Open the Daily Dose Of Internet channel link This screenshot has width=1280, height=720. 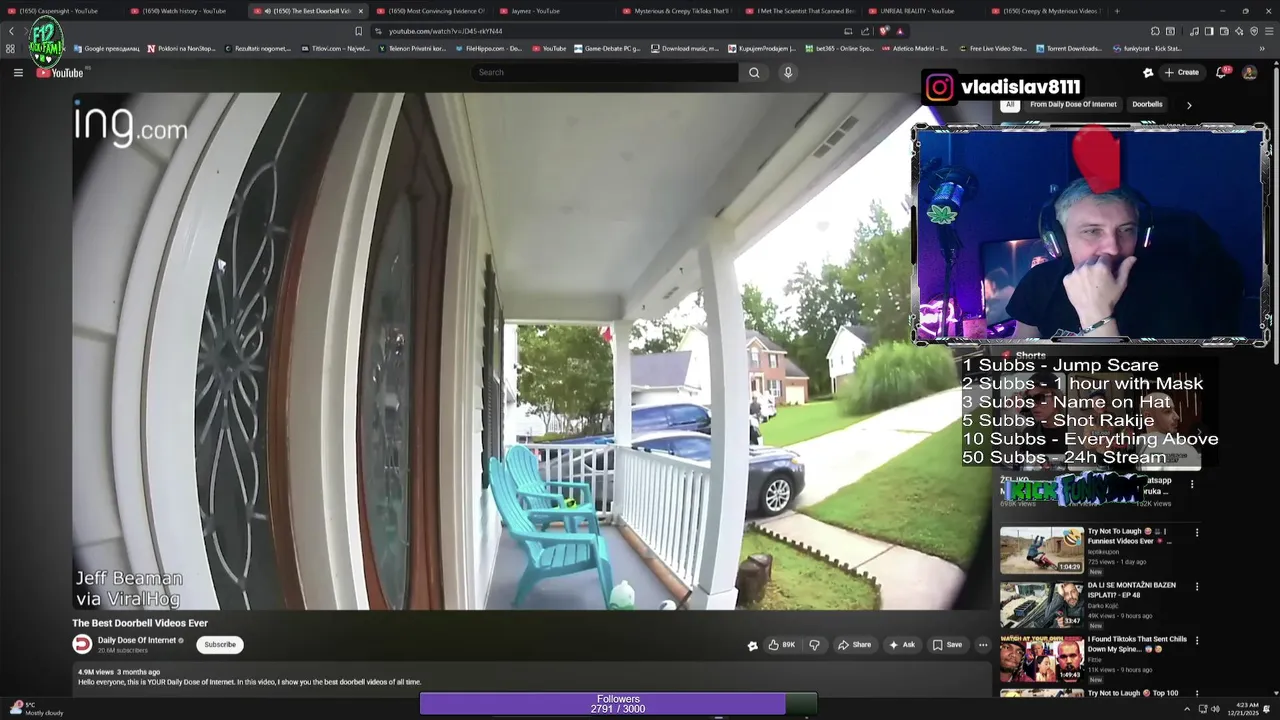[137, 640]
